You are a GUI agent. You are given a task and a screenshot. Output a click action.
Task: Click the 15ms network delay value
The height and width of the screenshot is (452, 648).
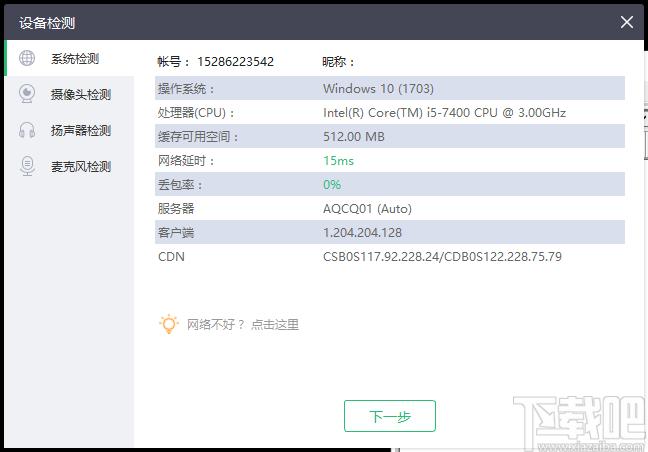coord(338,161)
